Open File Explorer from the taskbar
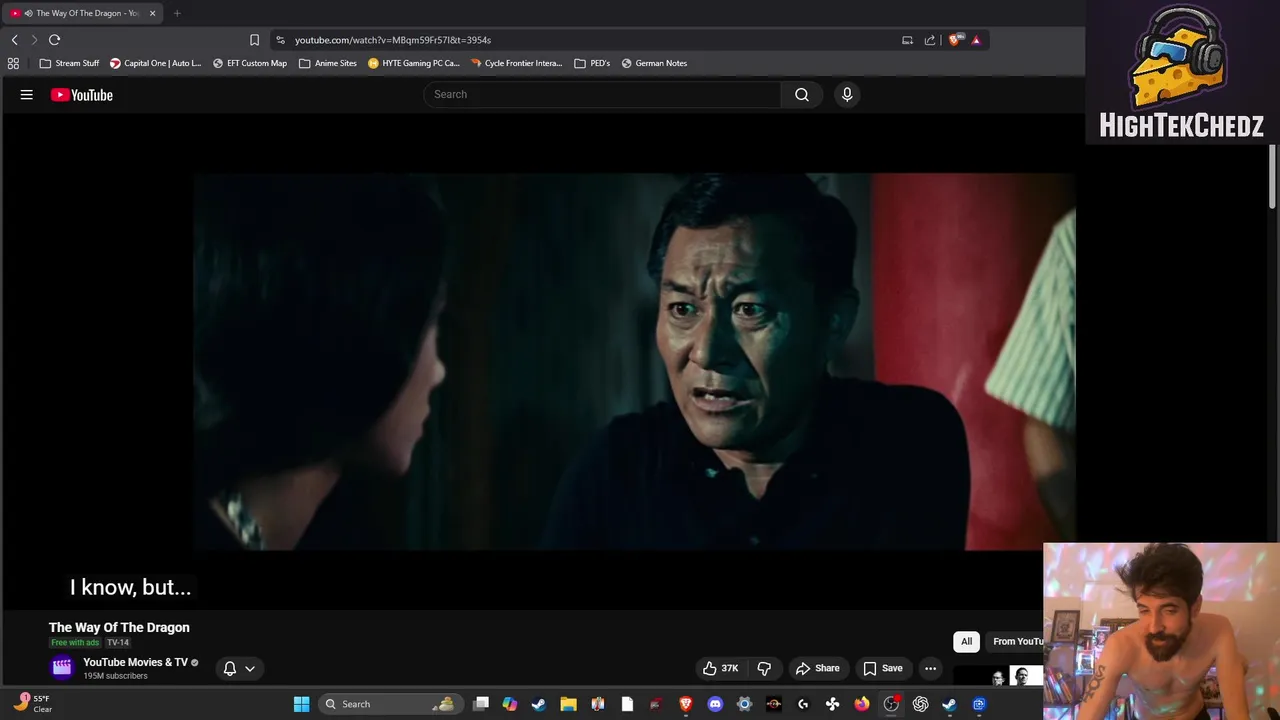The height and width of the screenshot is (720, 1280). coord(568,704)
